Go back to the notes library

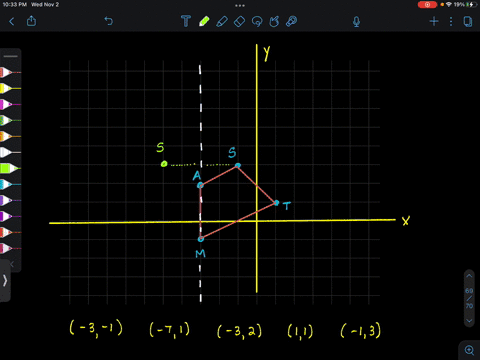[12, 22]
